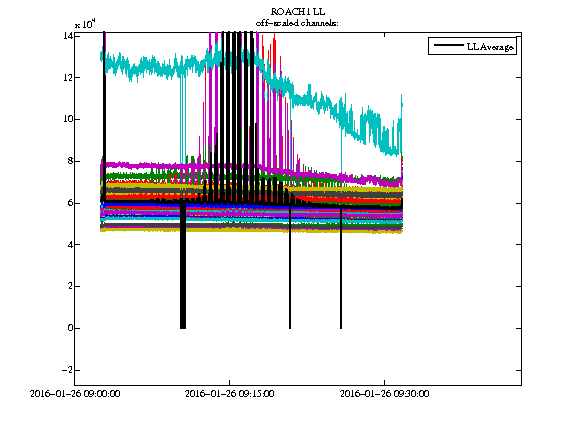The height and width of the screenshot is (432, 576).
Task: Click the y-axis tick label 10
Action: click(x=67, y=119)
